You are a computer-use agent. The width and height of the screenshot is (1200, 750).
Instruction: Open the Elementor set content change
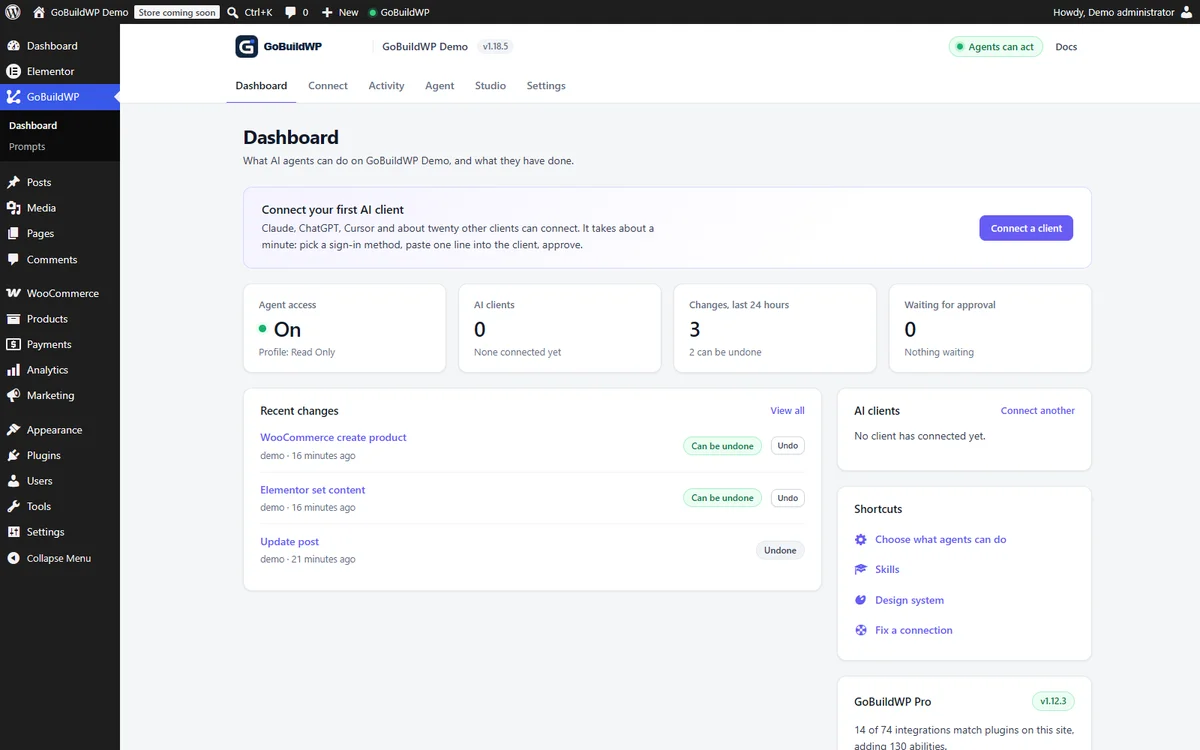tap(313, 490)
